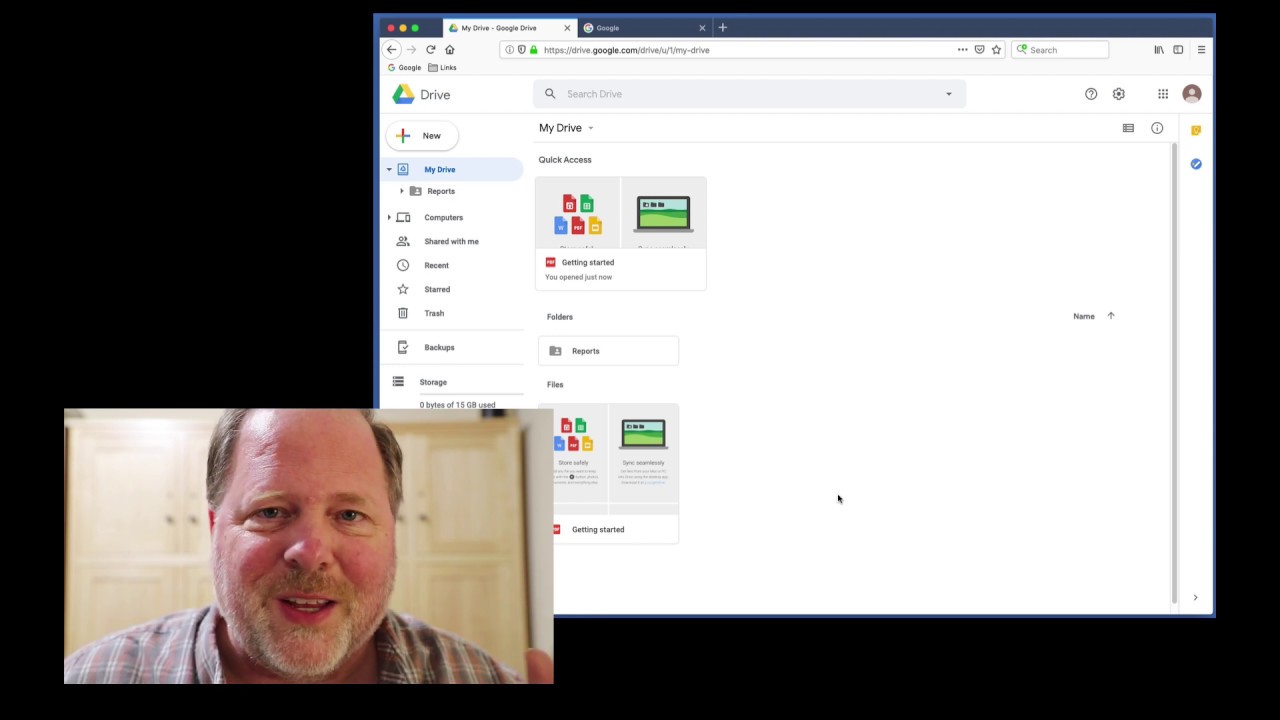Reverse sort direction arrow
The height and width of the screenshot is (720, 1280).
pyautogui.click(x=1110, y=316)
